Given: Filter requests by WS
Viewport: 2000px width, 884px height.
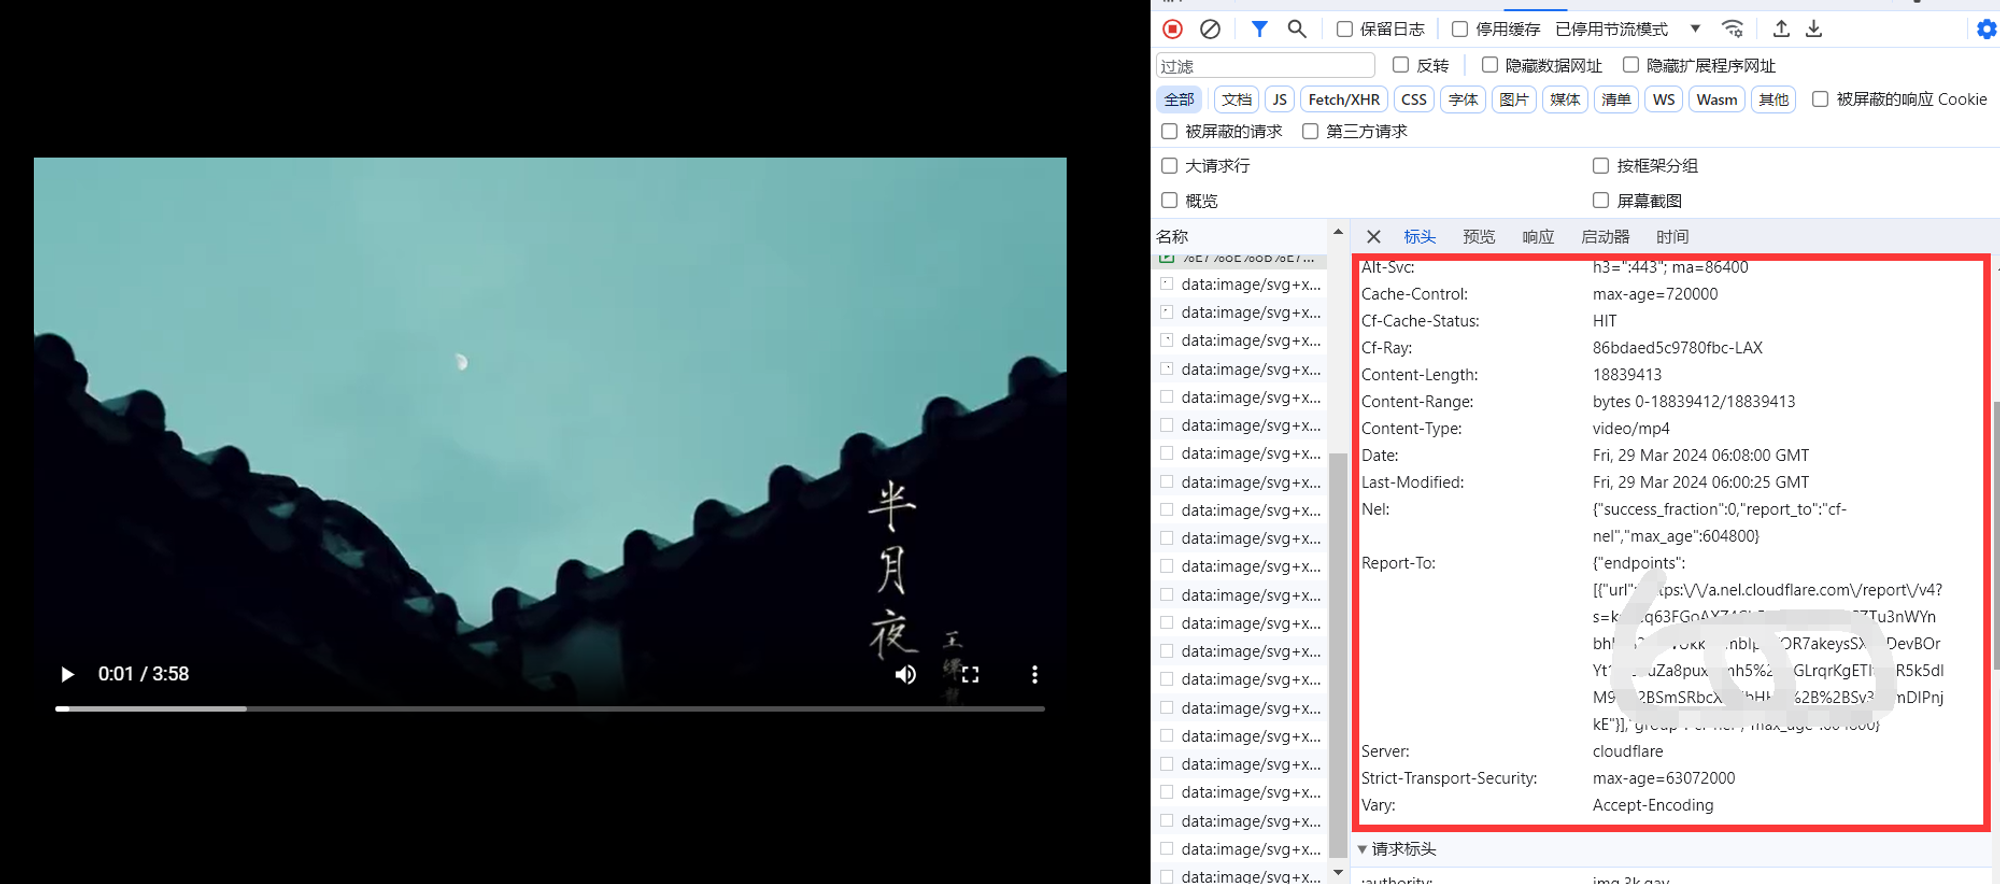Looking at the screenshot, I should point(1664,99).
